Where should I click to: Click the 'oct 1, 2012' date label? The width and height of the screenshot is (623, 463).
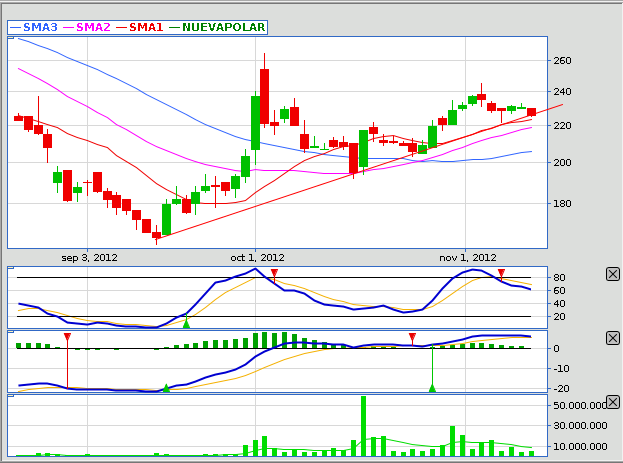coord(257,258)
